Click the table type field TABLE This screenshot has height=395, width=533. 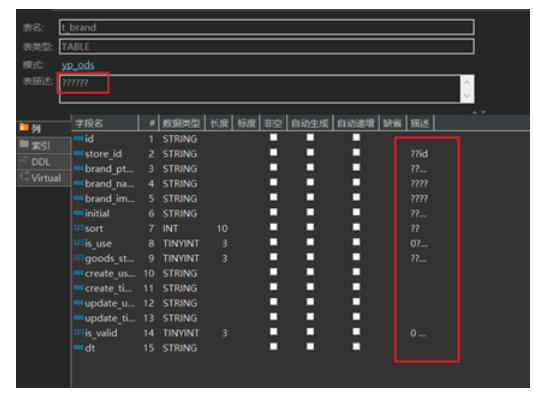266,47
